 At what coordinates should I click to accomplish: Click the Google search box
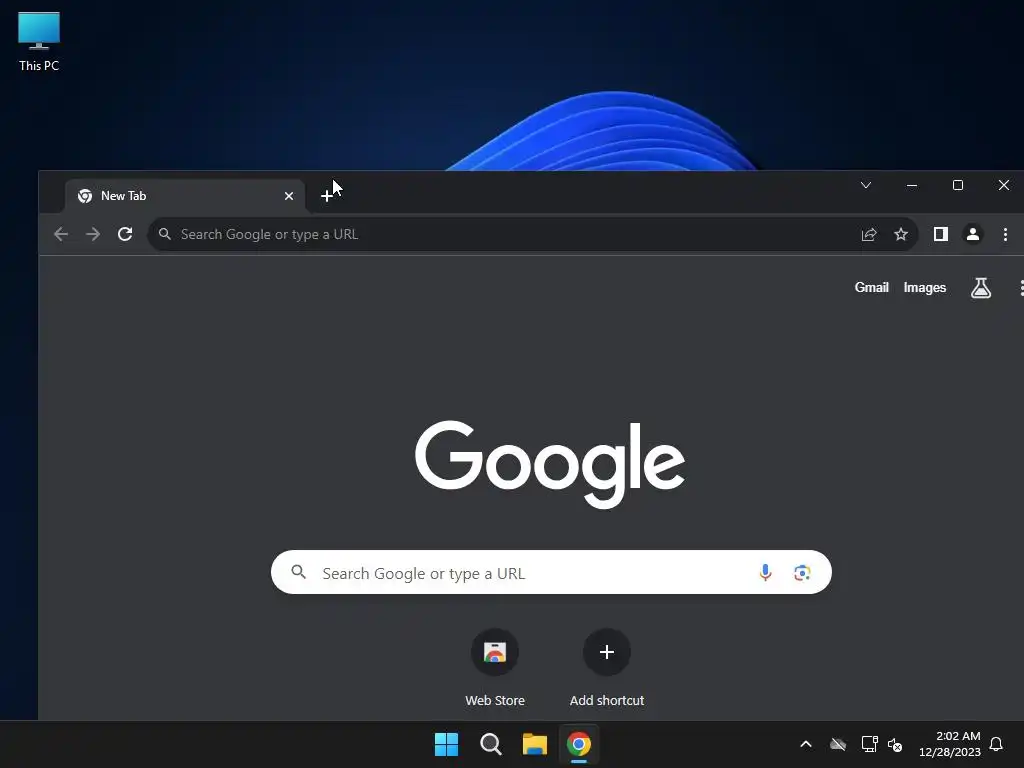551,573
